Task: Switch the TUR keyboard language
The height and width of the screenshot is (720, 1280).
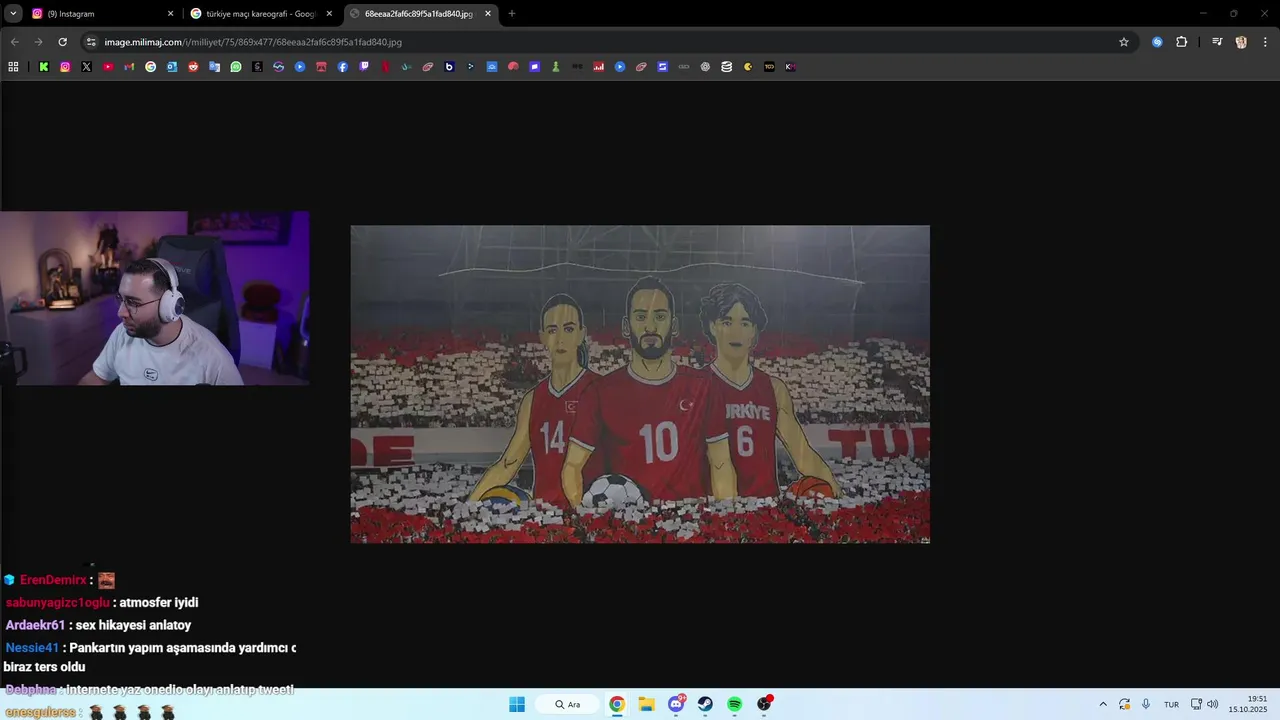Action: (1171, 704)
